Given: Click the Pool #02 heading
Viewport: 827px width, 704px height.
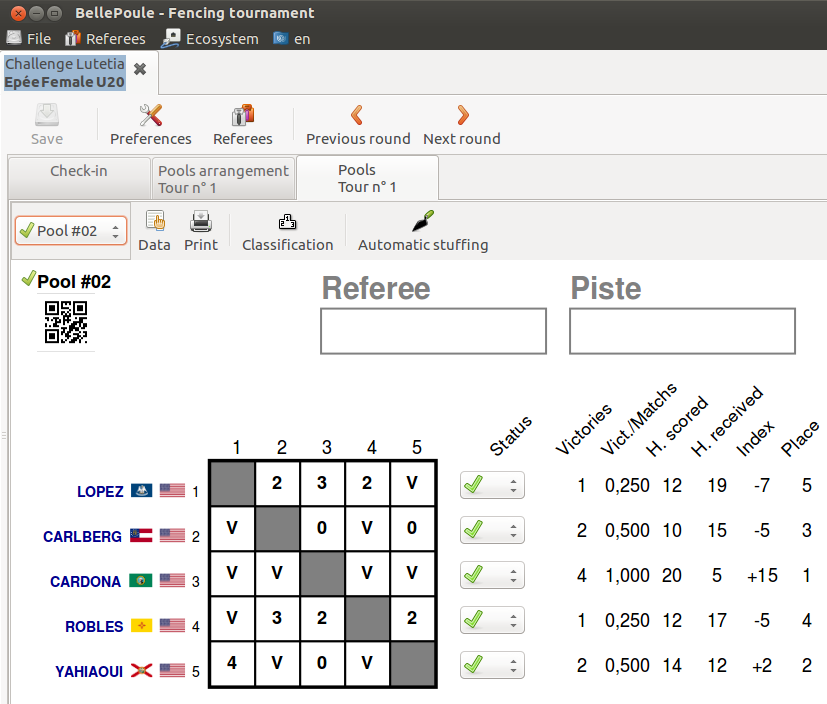Looking at the screenshot, I should (x=74, y=282).
